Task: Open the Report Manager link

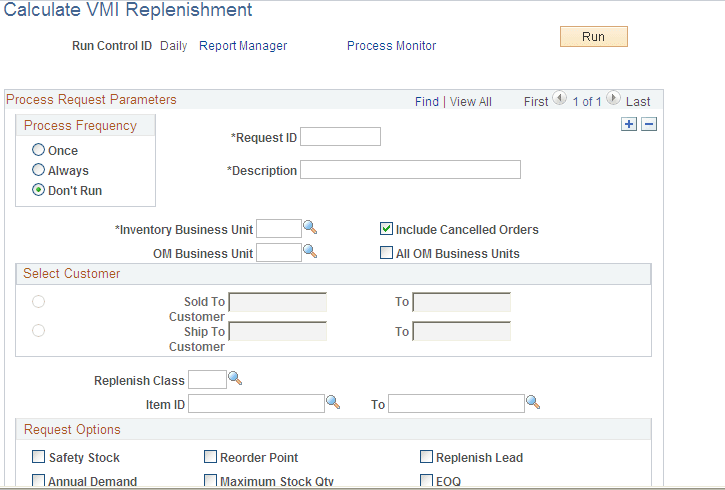Action: pyautogui.click(x=243, y=46)
